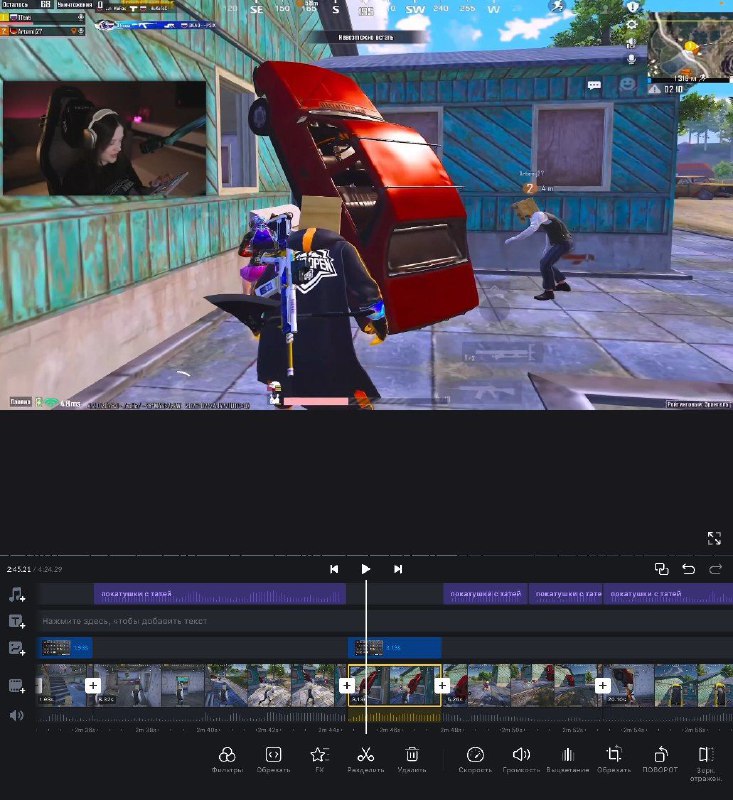Image resolution: width=733 pixels, height=800 pixels.
Task: Enter fullscreen preview mode
Action: (714, 538)
